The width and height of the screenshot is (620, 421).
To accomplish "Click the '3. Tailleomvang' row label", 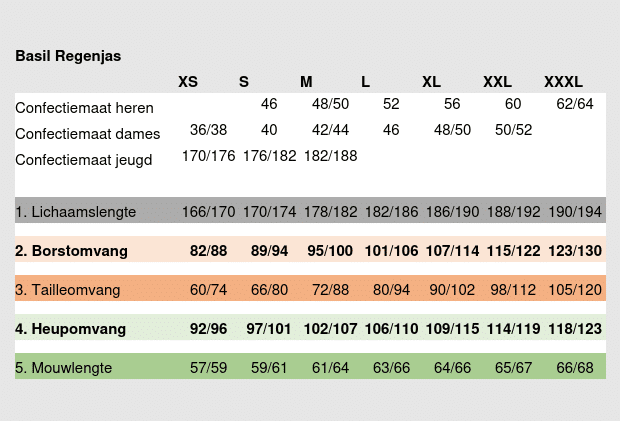I will coord(68,290).
